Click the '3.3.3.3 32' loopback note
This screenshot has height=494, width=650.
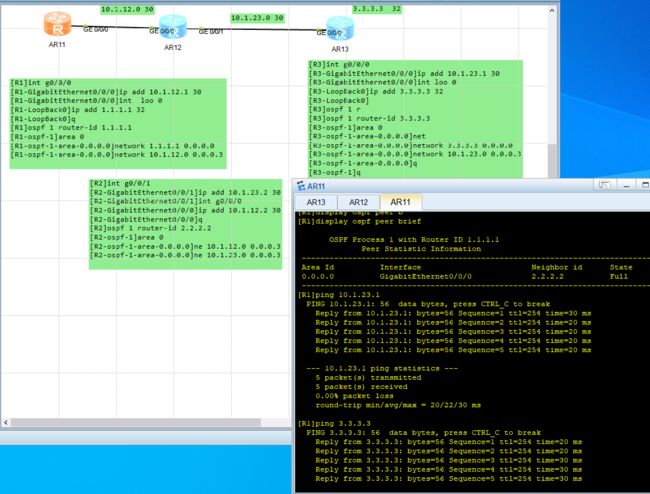click(x=377, y=9)
